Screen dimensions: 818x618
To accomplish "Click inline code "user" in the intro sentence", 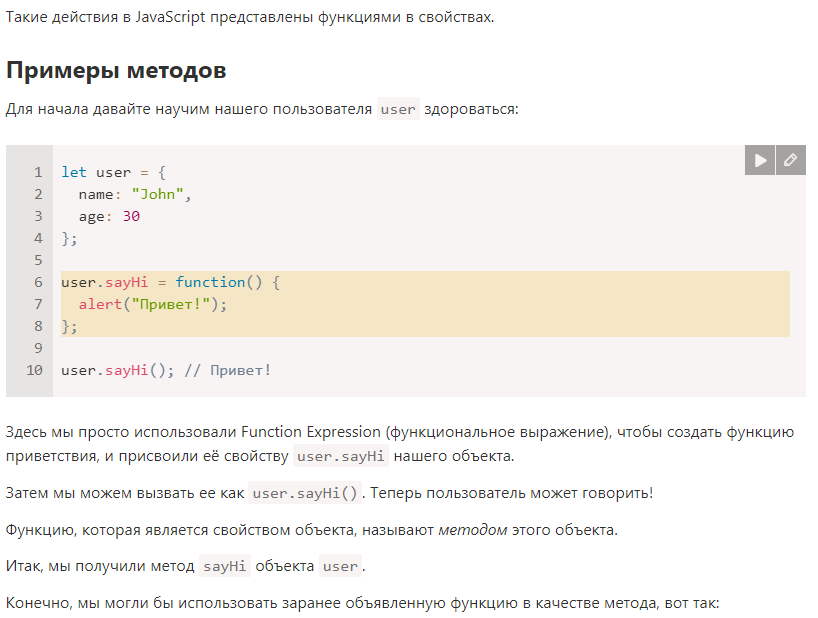I will (398, 109).
